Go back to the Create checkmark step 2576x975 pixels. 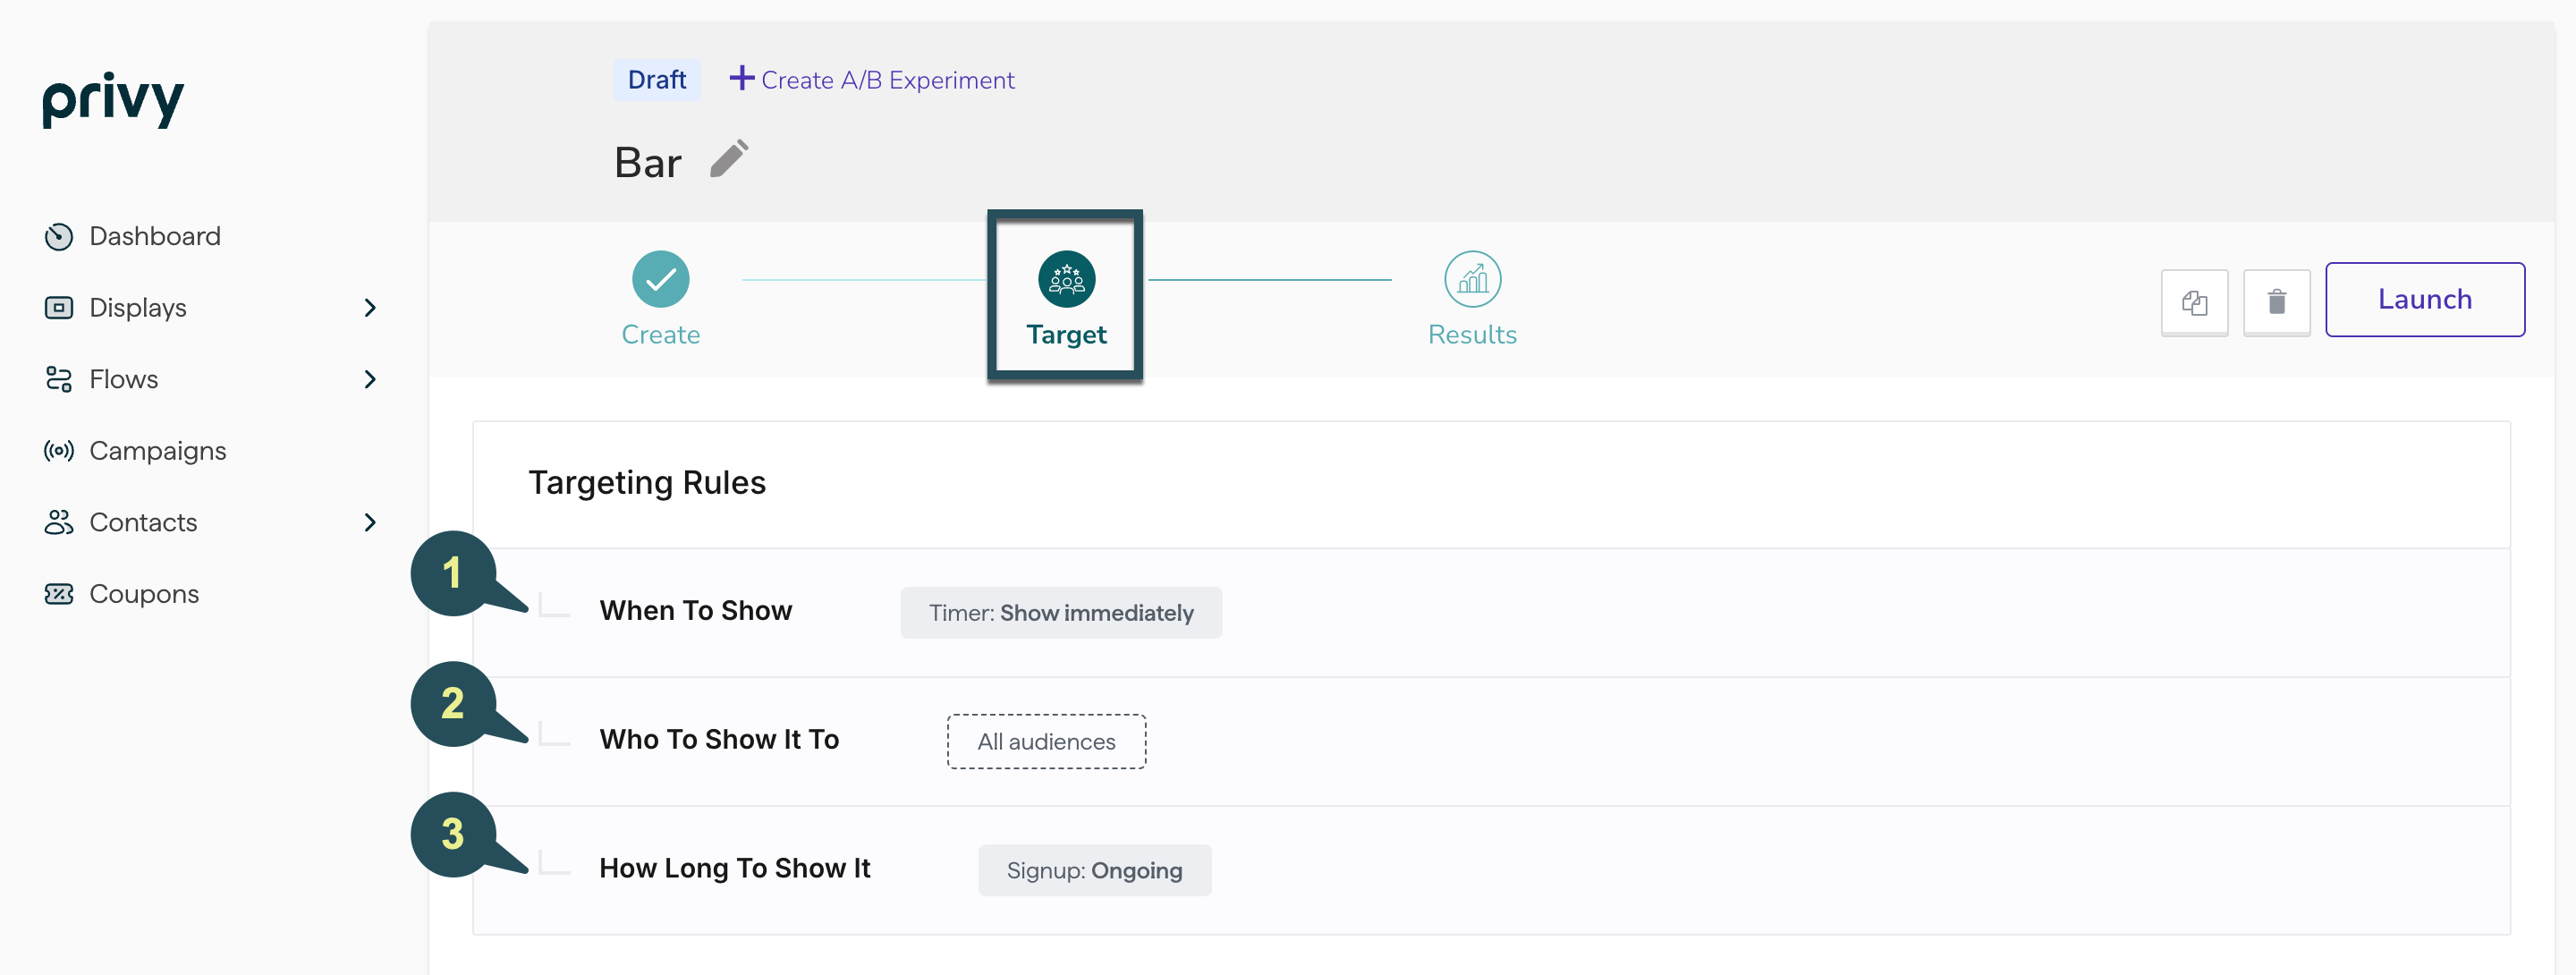(x=660, y=279)
